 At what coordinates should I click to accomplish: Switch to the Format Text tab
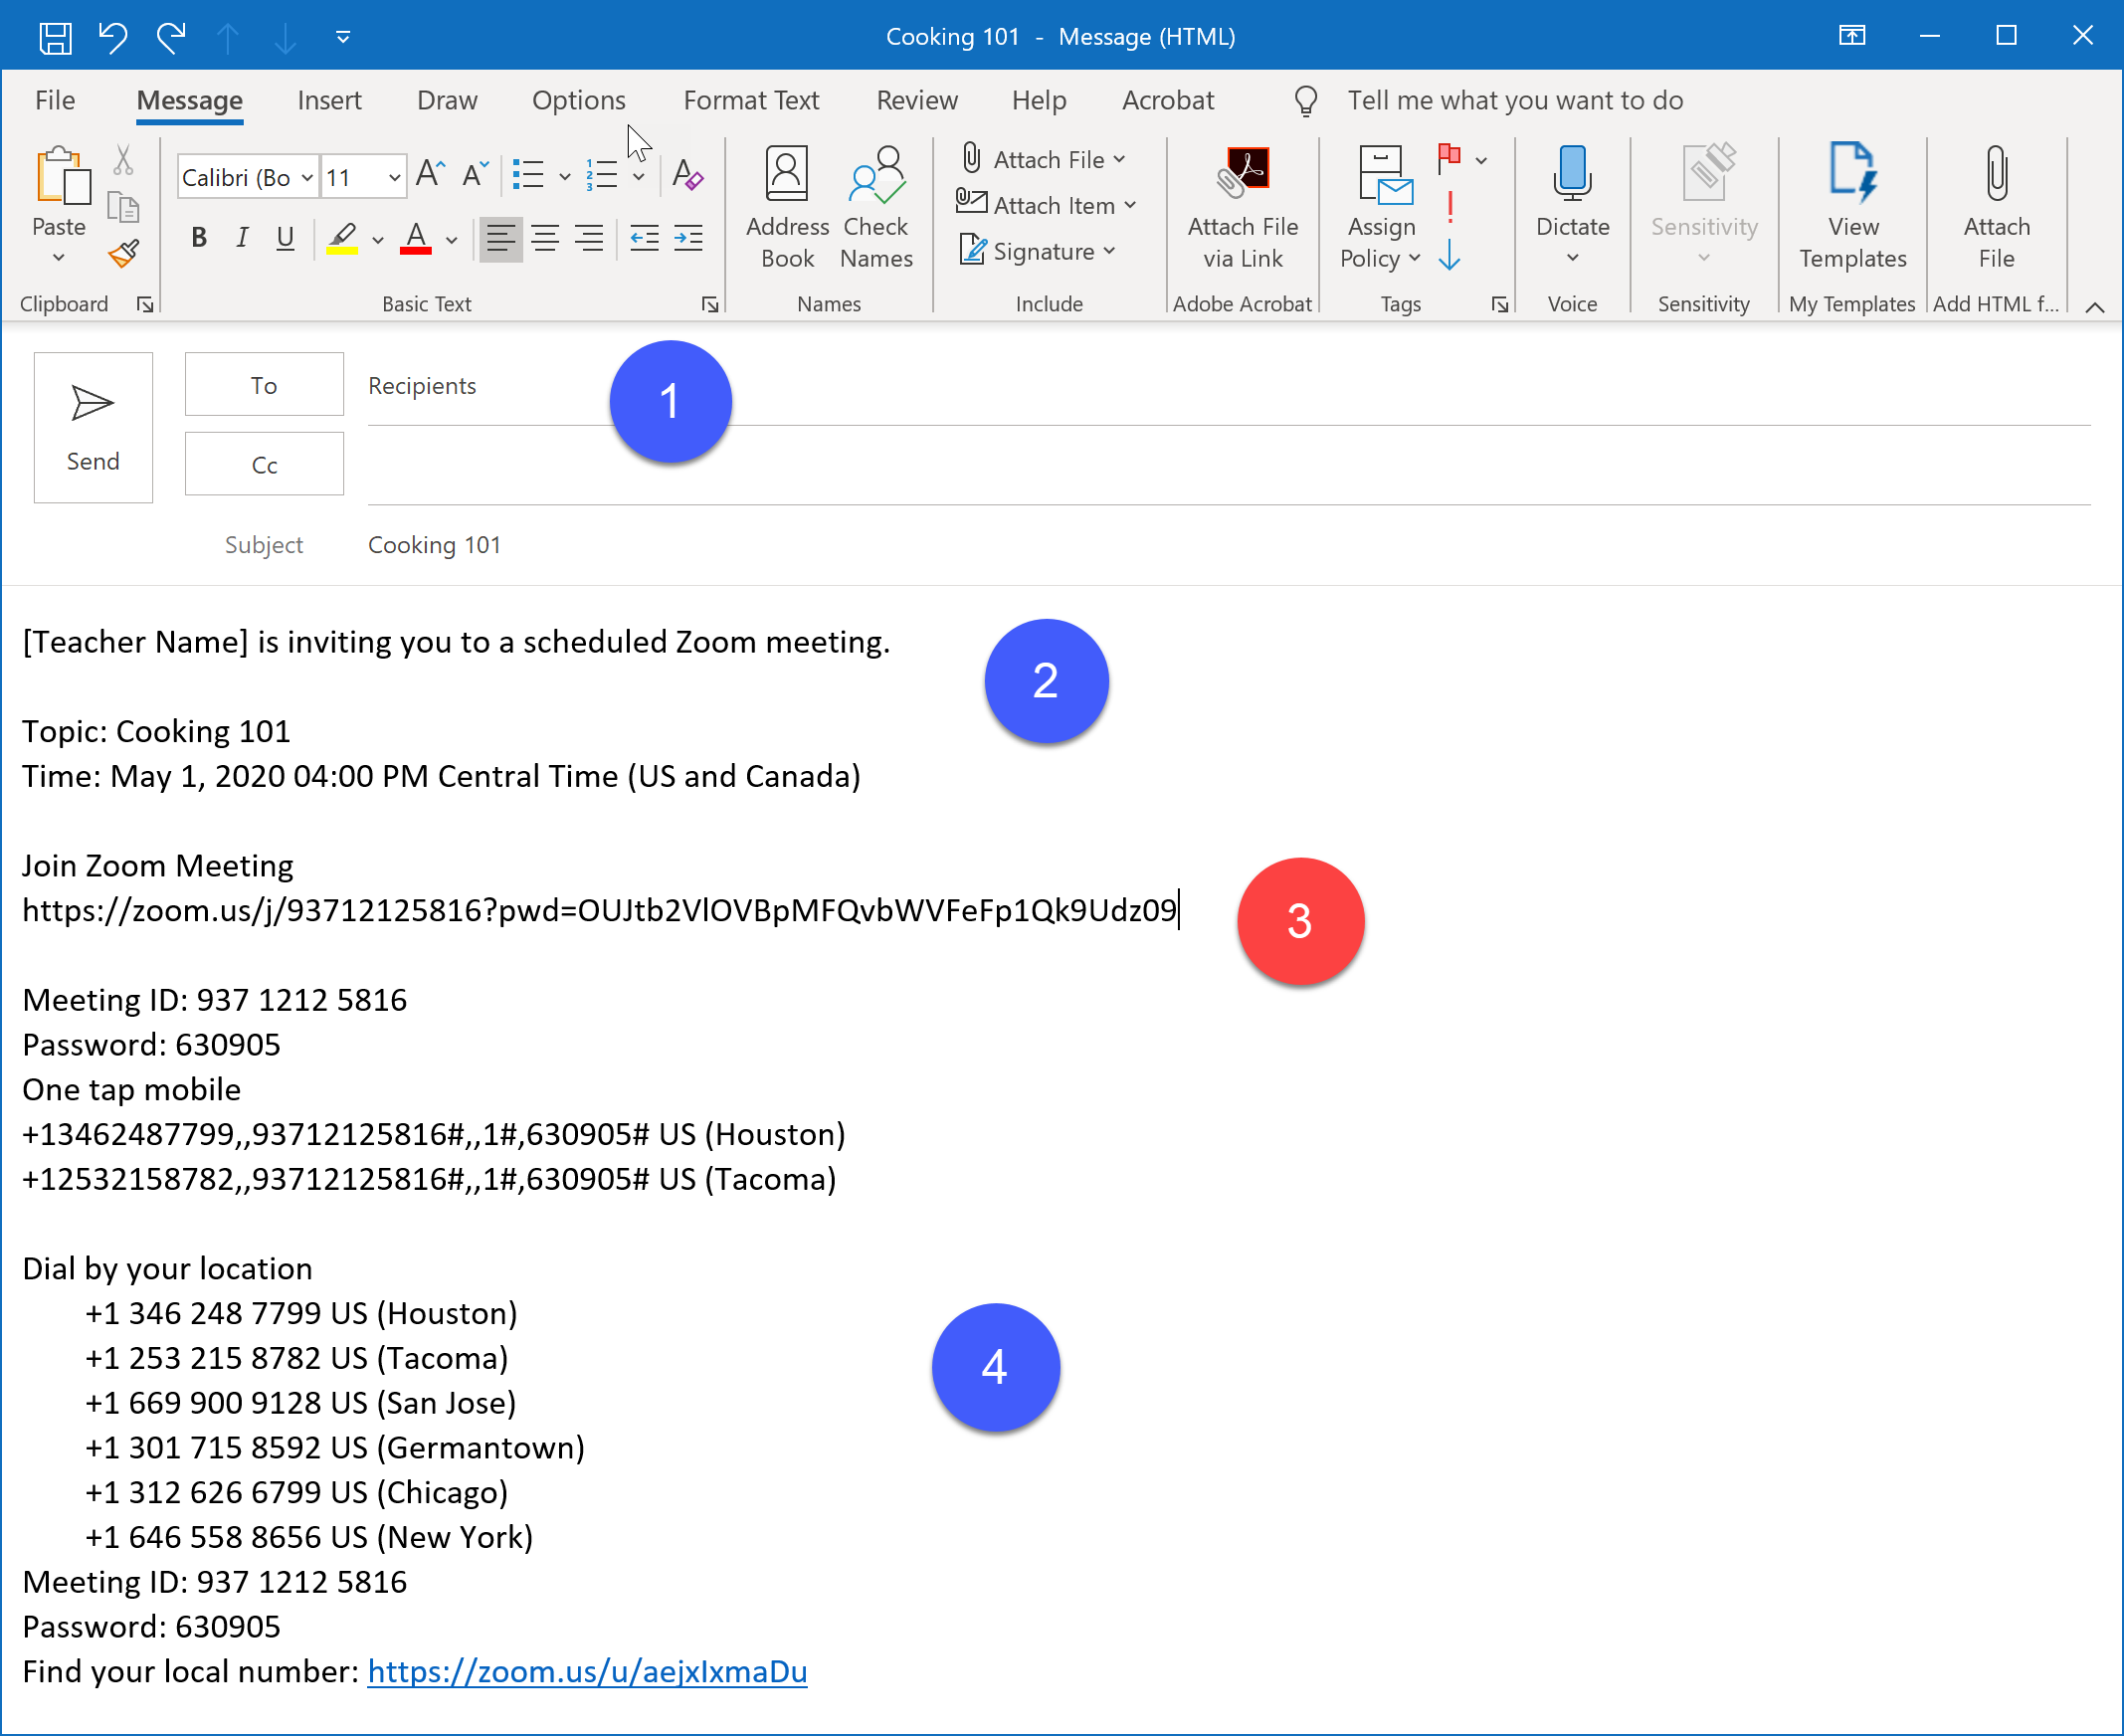pyautogui.click(x=751, y=100)
